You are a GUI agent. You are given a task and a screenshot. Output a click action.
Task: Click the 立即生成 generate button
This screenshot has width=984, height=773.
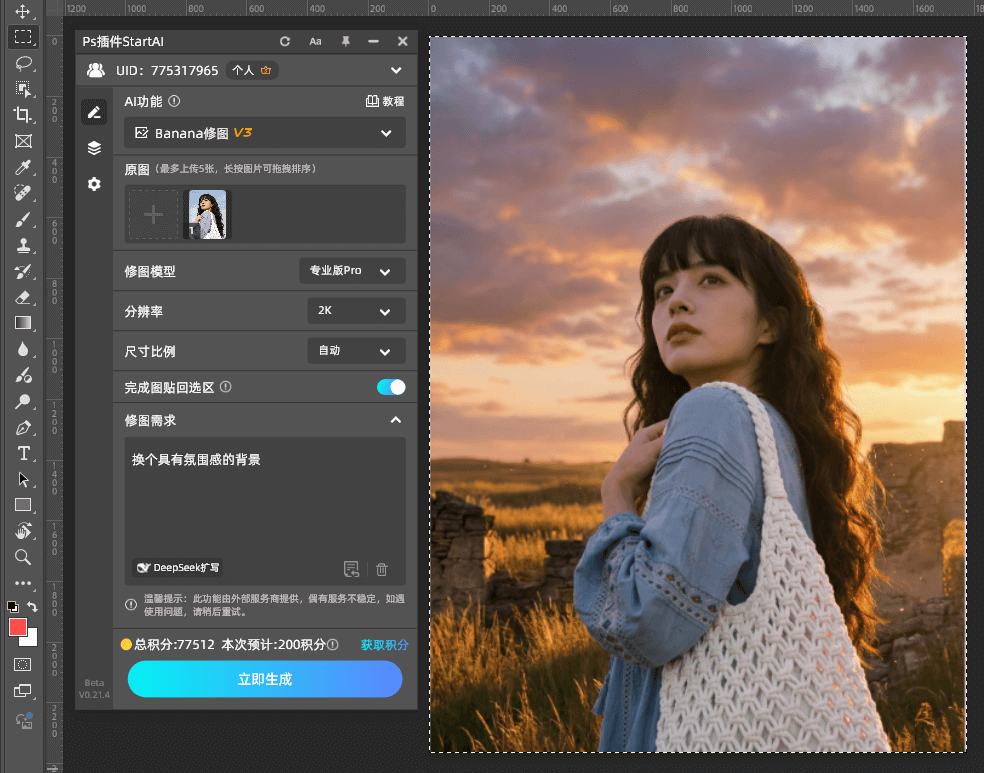[264, 679]
